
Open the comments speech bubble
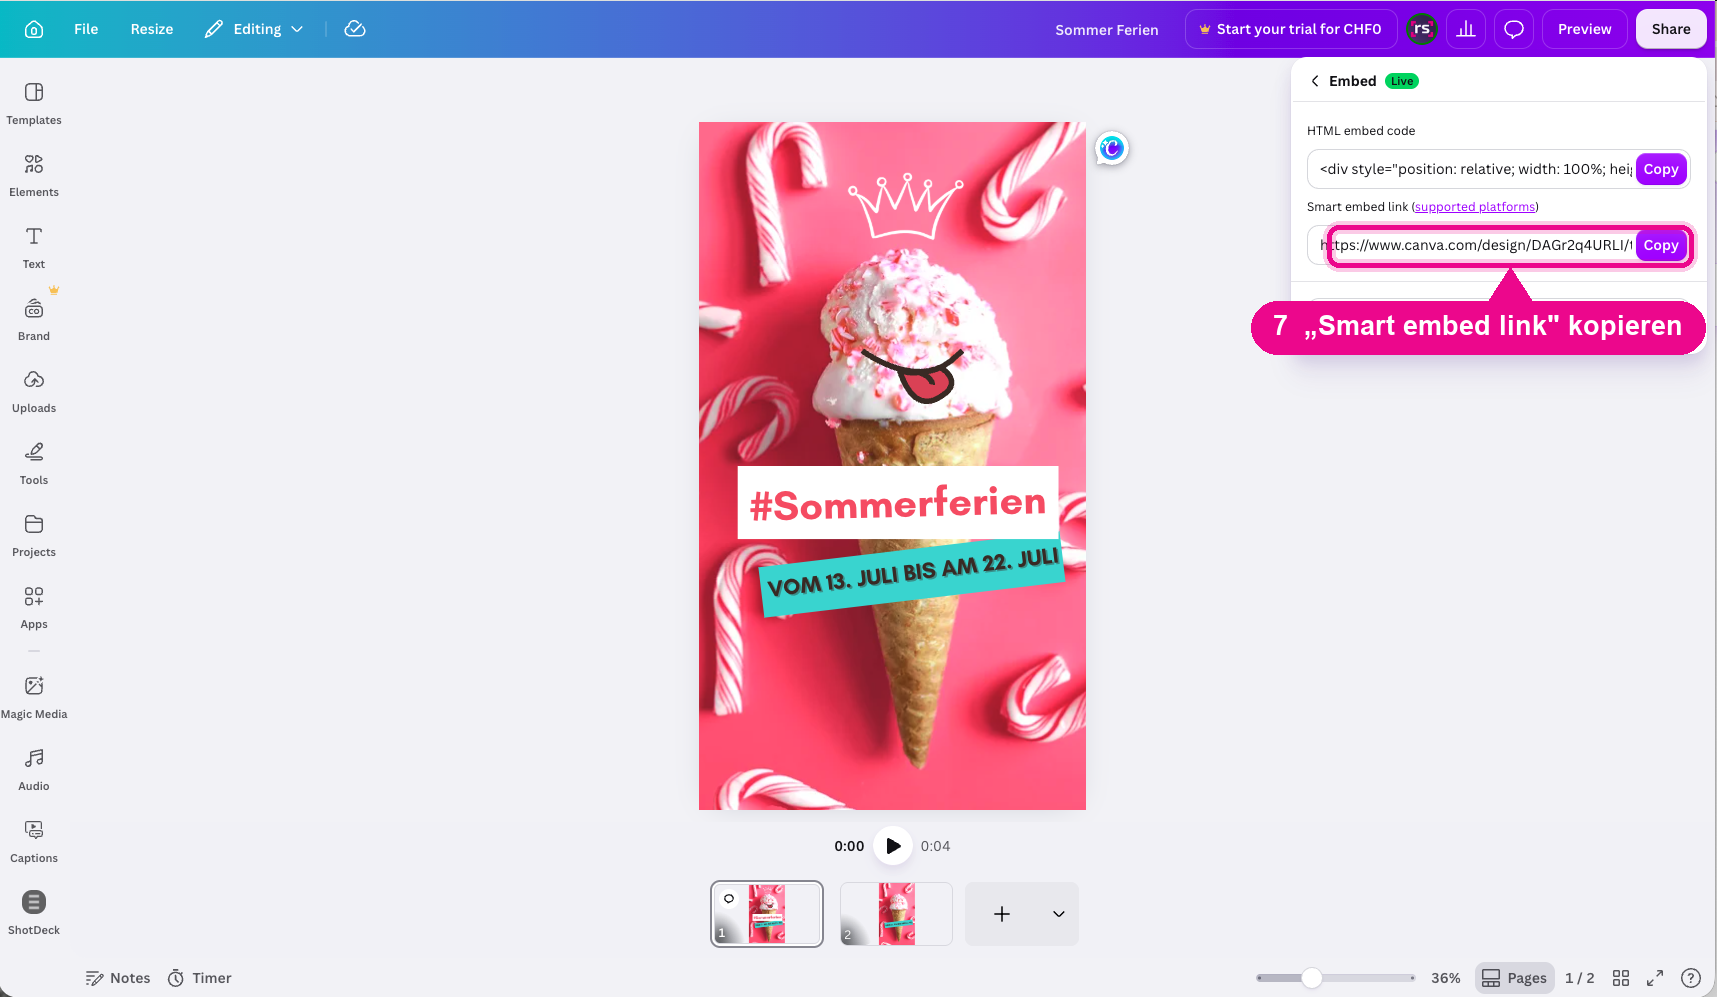pyautogui.click(x=1514, y=29)
